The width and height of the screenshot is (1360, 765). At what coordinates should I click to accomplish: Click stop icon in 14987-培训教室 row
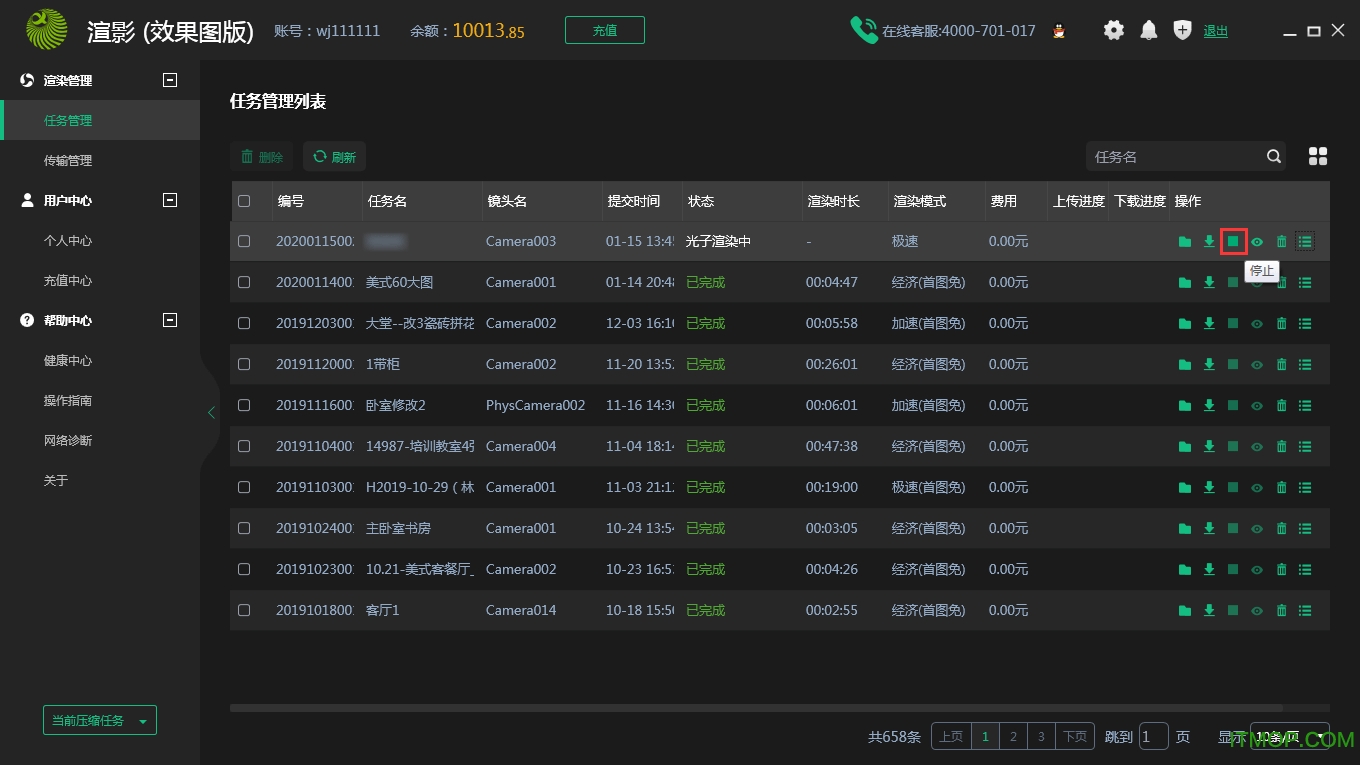(1233, 446)
